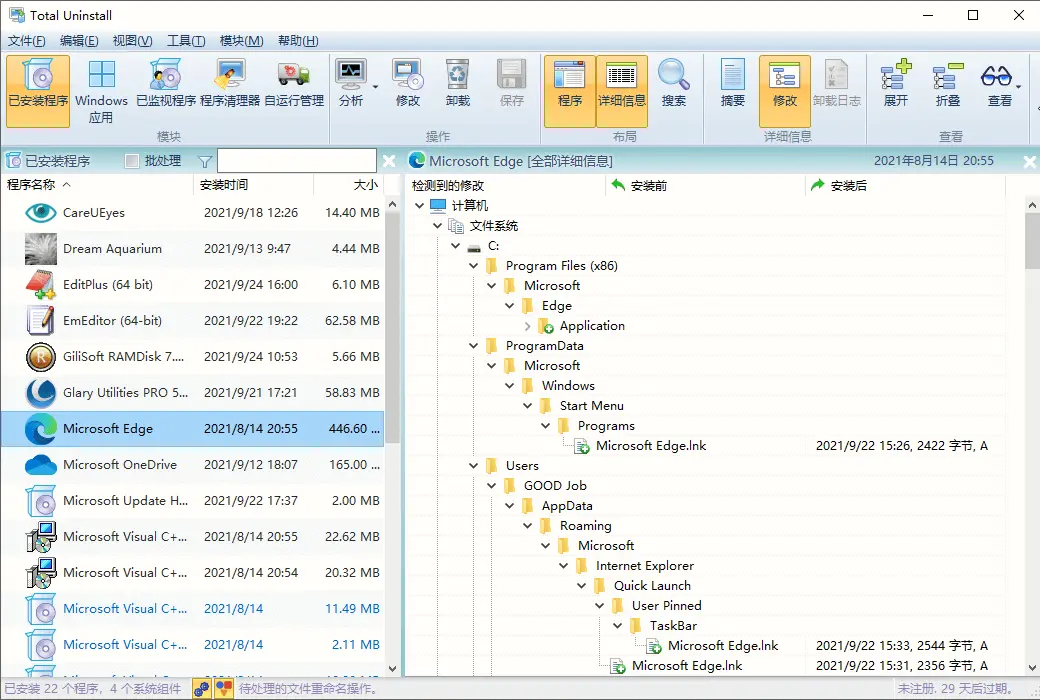
Task: Select CareUEyes in the program list
Action: coord(192,212)
